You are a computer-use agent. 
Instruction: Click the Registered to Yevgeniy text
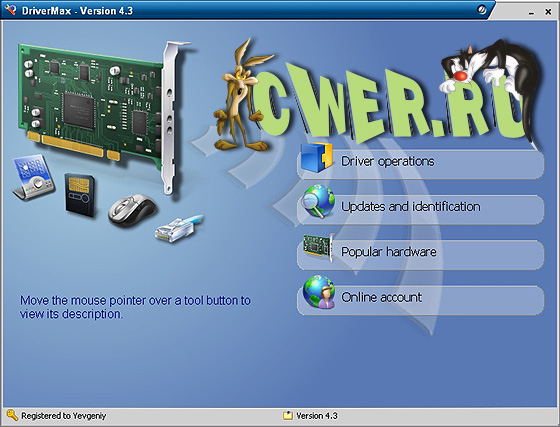point(64,416)
